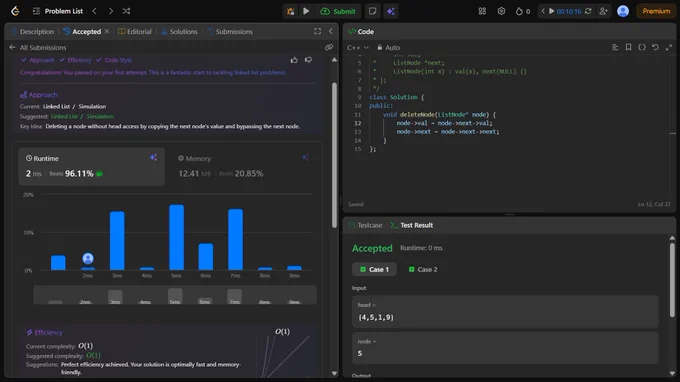
Task: Adjust the runtime range mini-chart slider
Action: pyautogui.click(x=175, y=295)
